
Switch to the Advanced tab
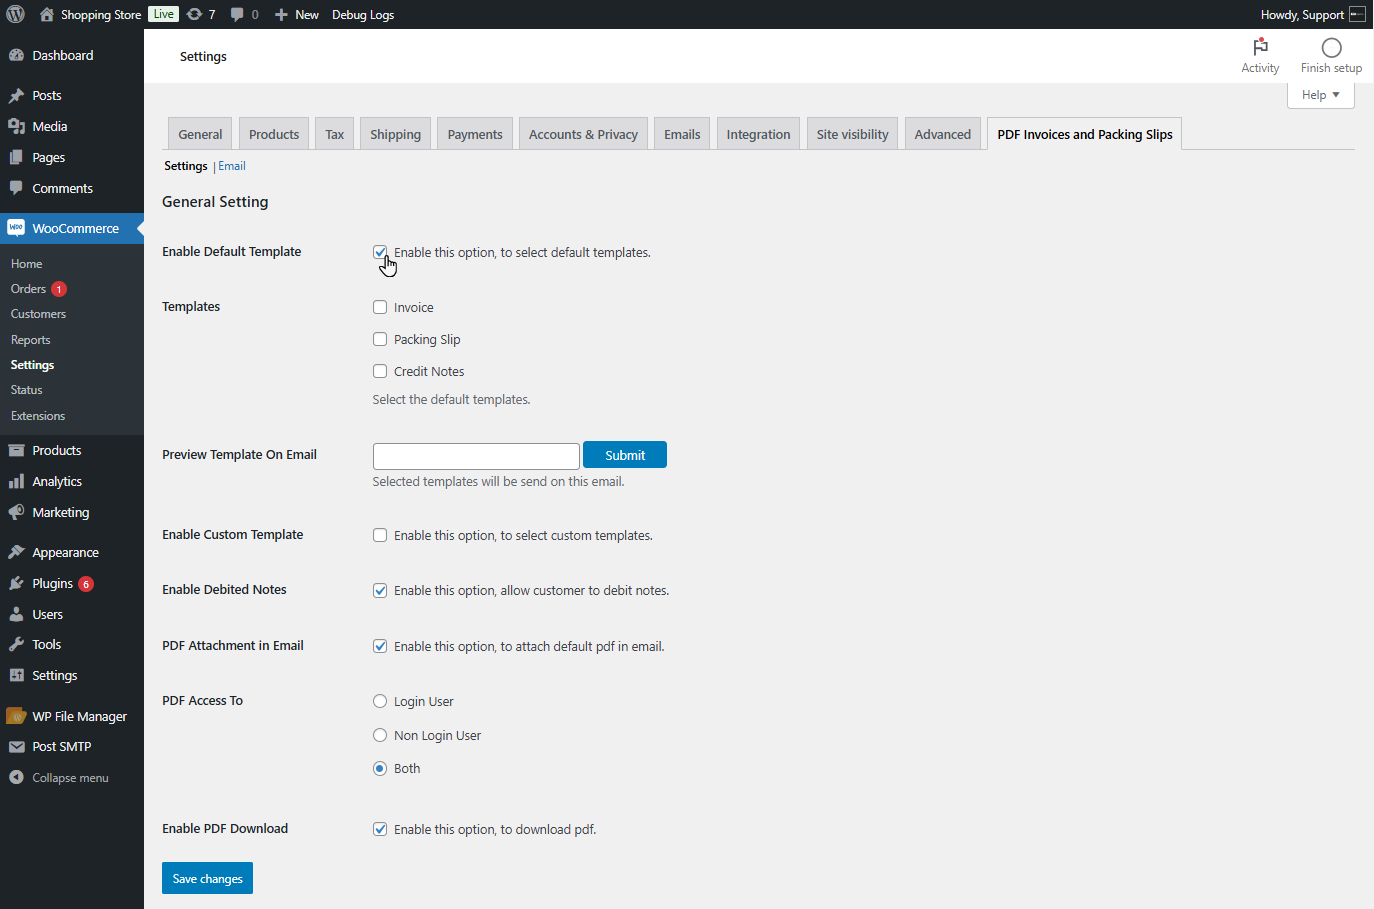942,134
